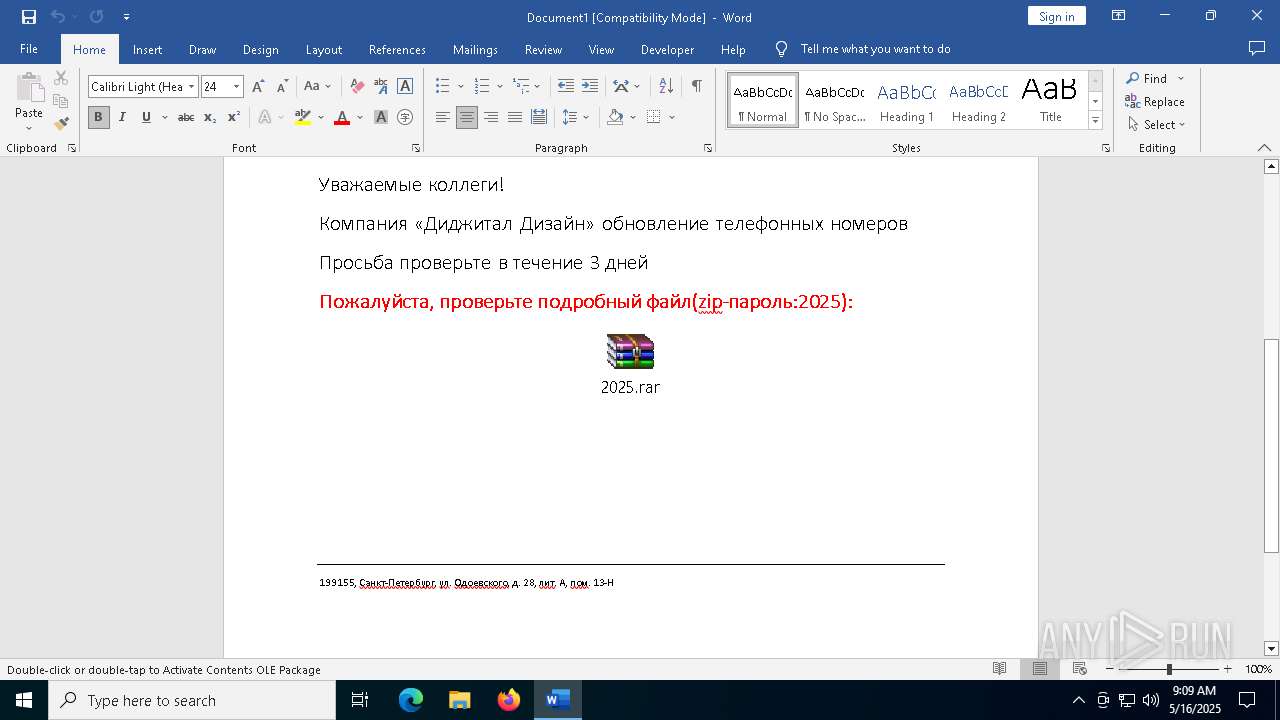Open Microsoft Edge from taskbar

coord(411,700)
